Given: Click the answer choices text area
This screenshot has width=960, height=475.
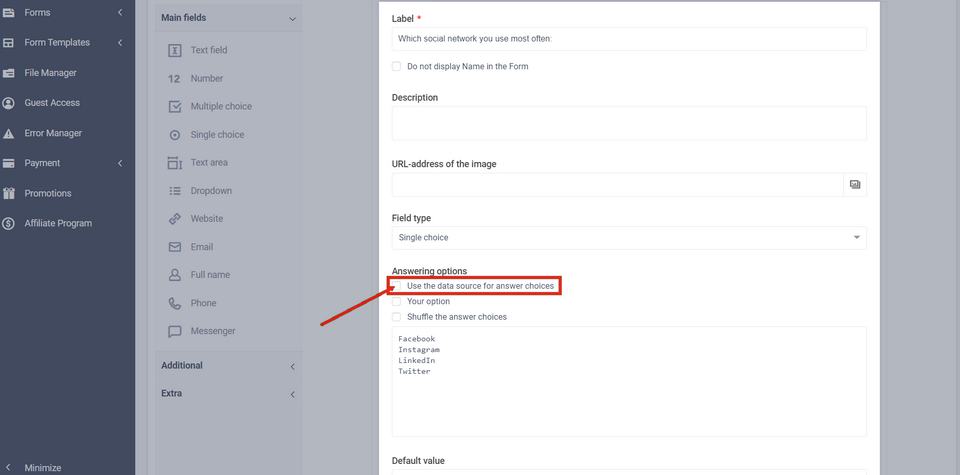Looking at the screenshot, I should 629,381.
